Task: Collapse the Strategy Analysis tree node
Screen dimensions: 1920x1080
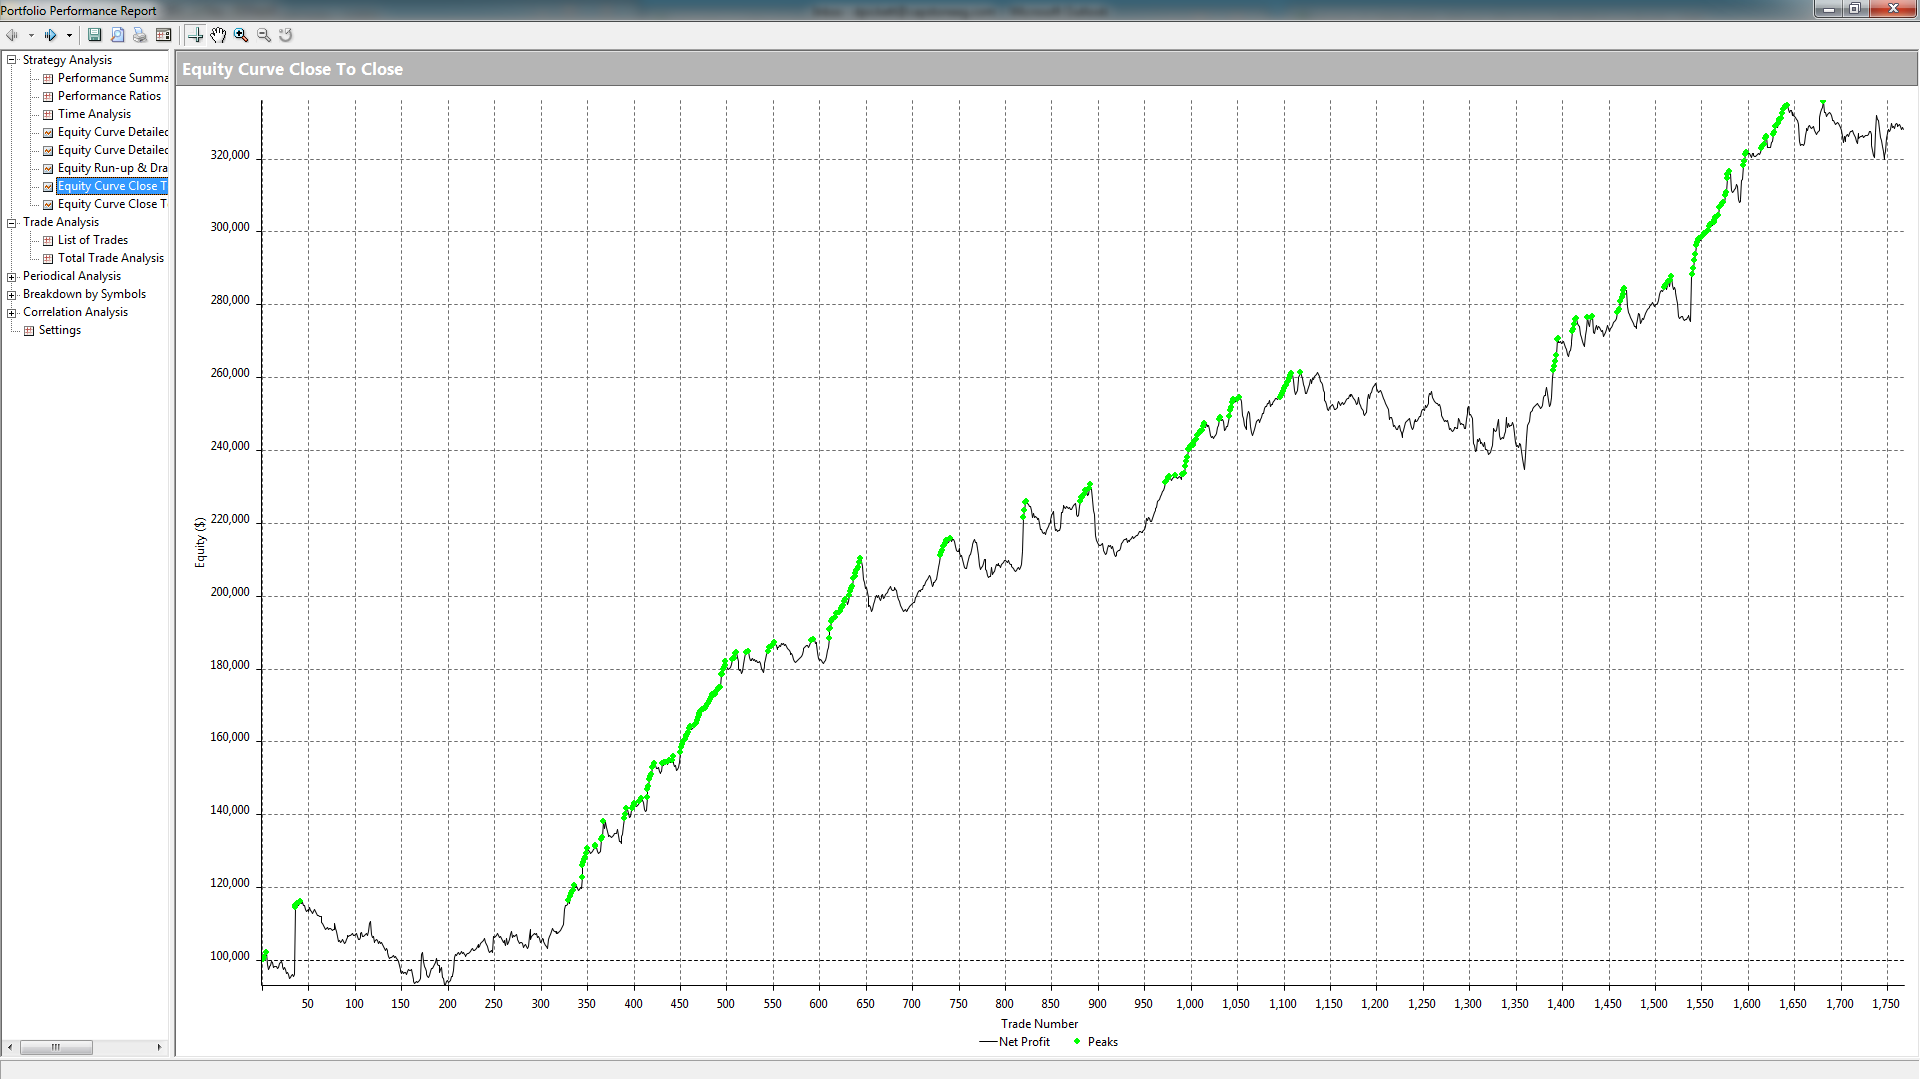Action: [x=12, y=60]
